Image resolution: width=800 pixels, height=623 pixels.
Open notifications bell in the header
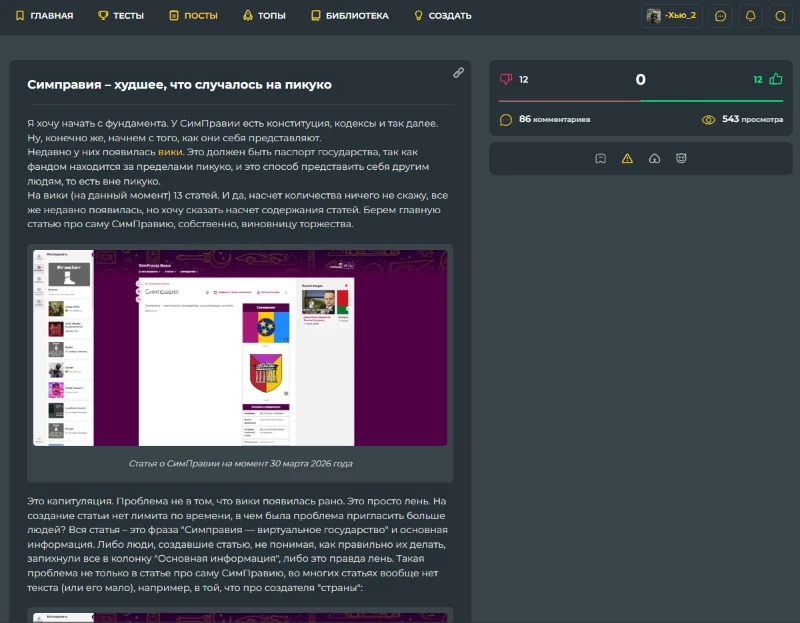point(751,16)
